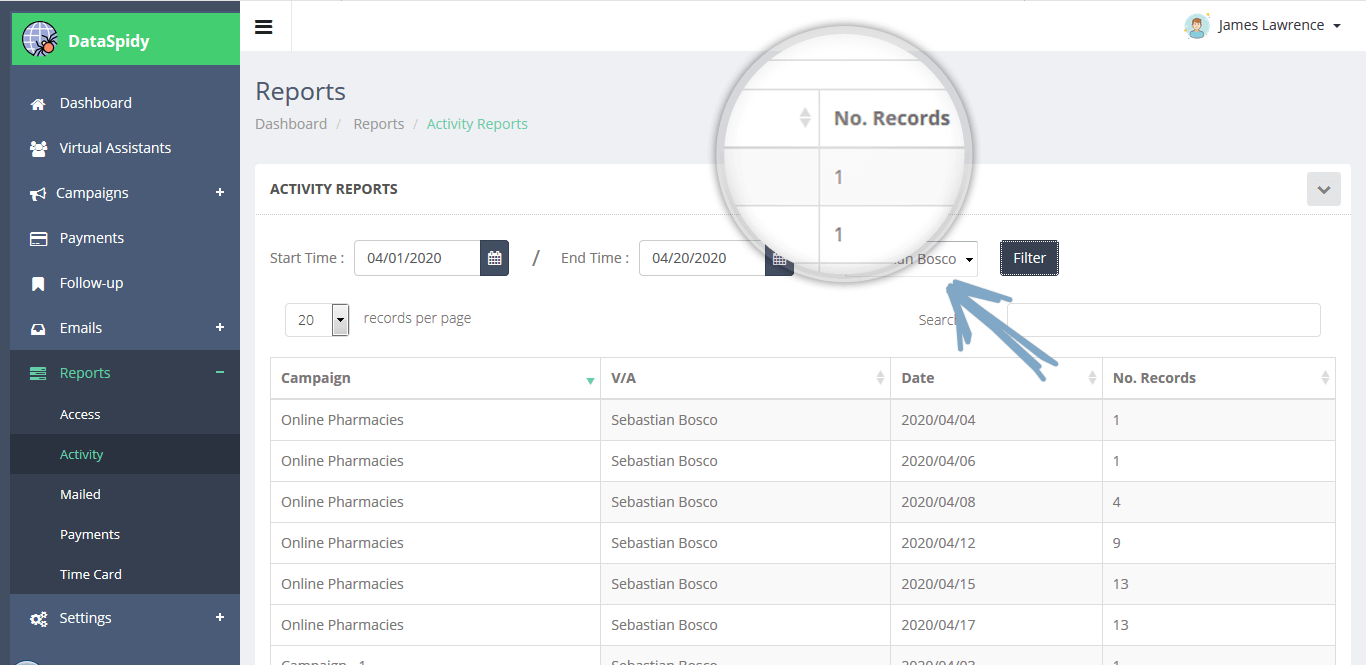Open Payments via its wallet icon
The width and height of the screenshot is (1366, 665).
click(38, 238)
